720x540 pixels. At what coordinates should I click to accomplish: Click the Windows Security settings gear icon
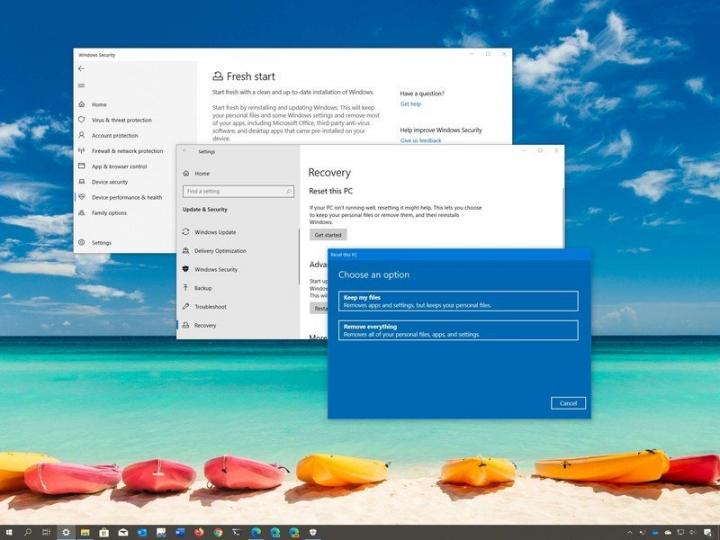82,243
